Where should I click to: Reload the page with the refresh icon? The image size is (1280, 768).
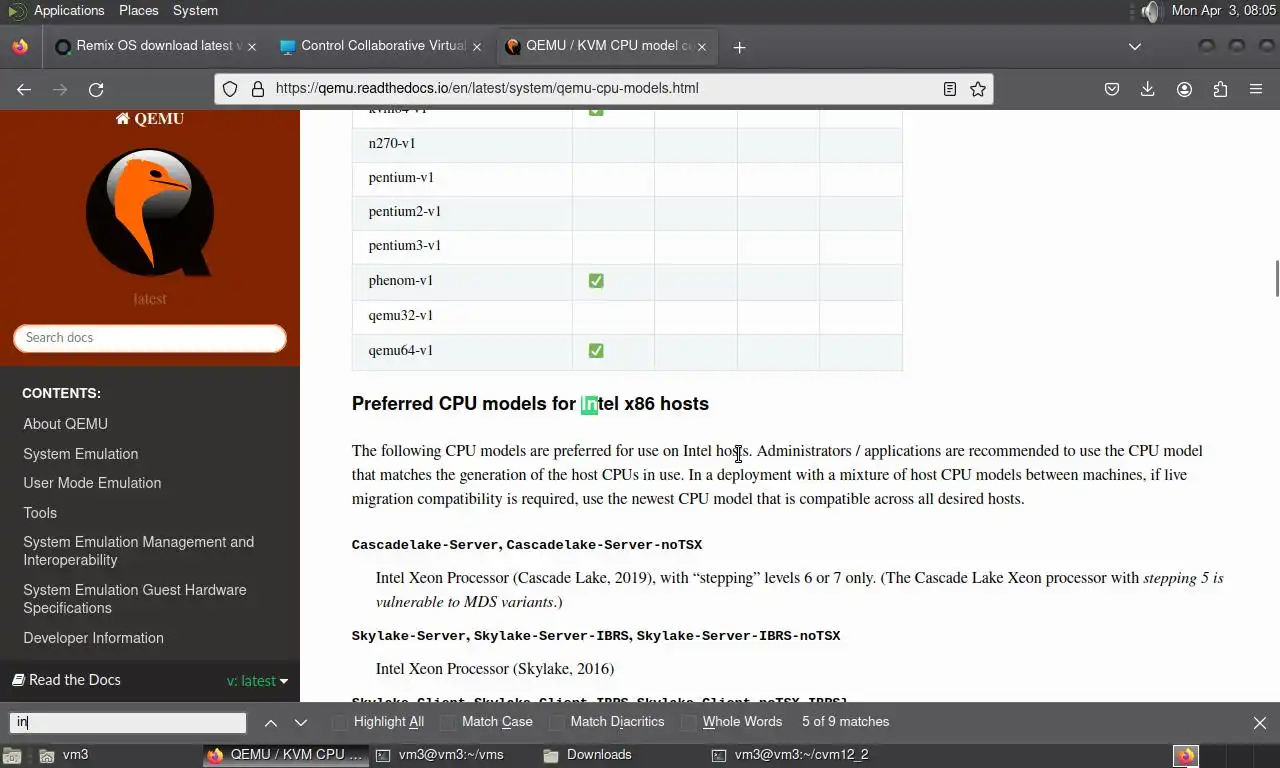pos(96,89)
